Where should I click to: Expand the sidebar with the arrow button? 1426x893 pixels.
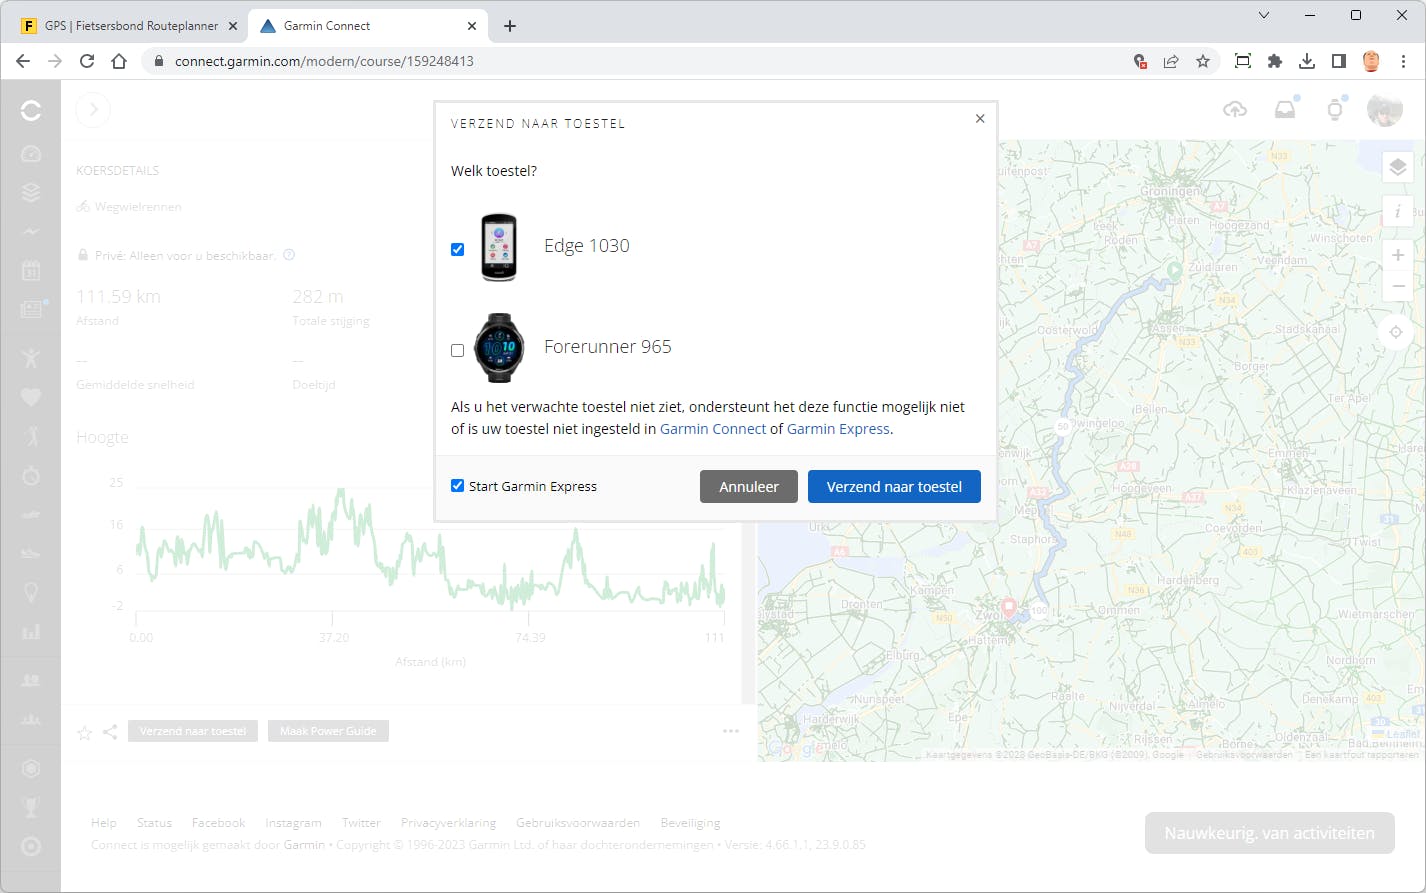pos(93,109)
